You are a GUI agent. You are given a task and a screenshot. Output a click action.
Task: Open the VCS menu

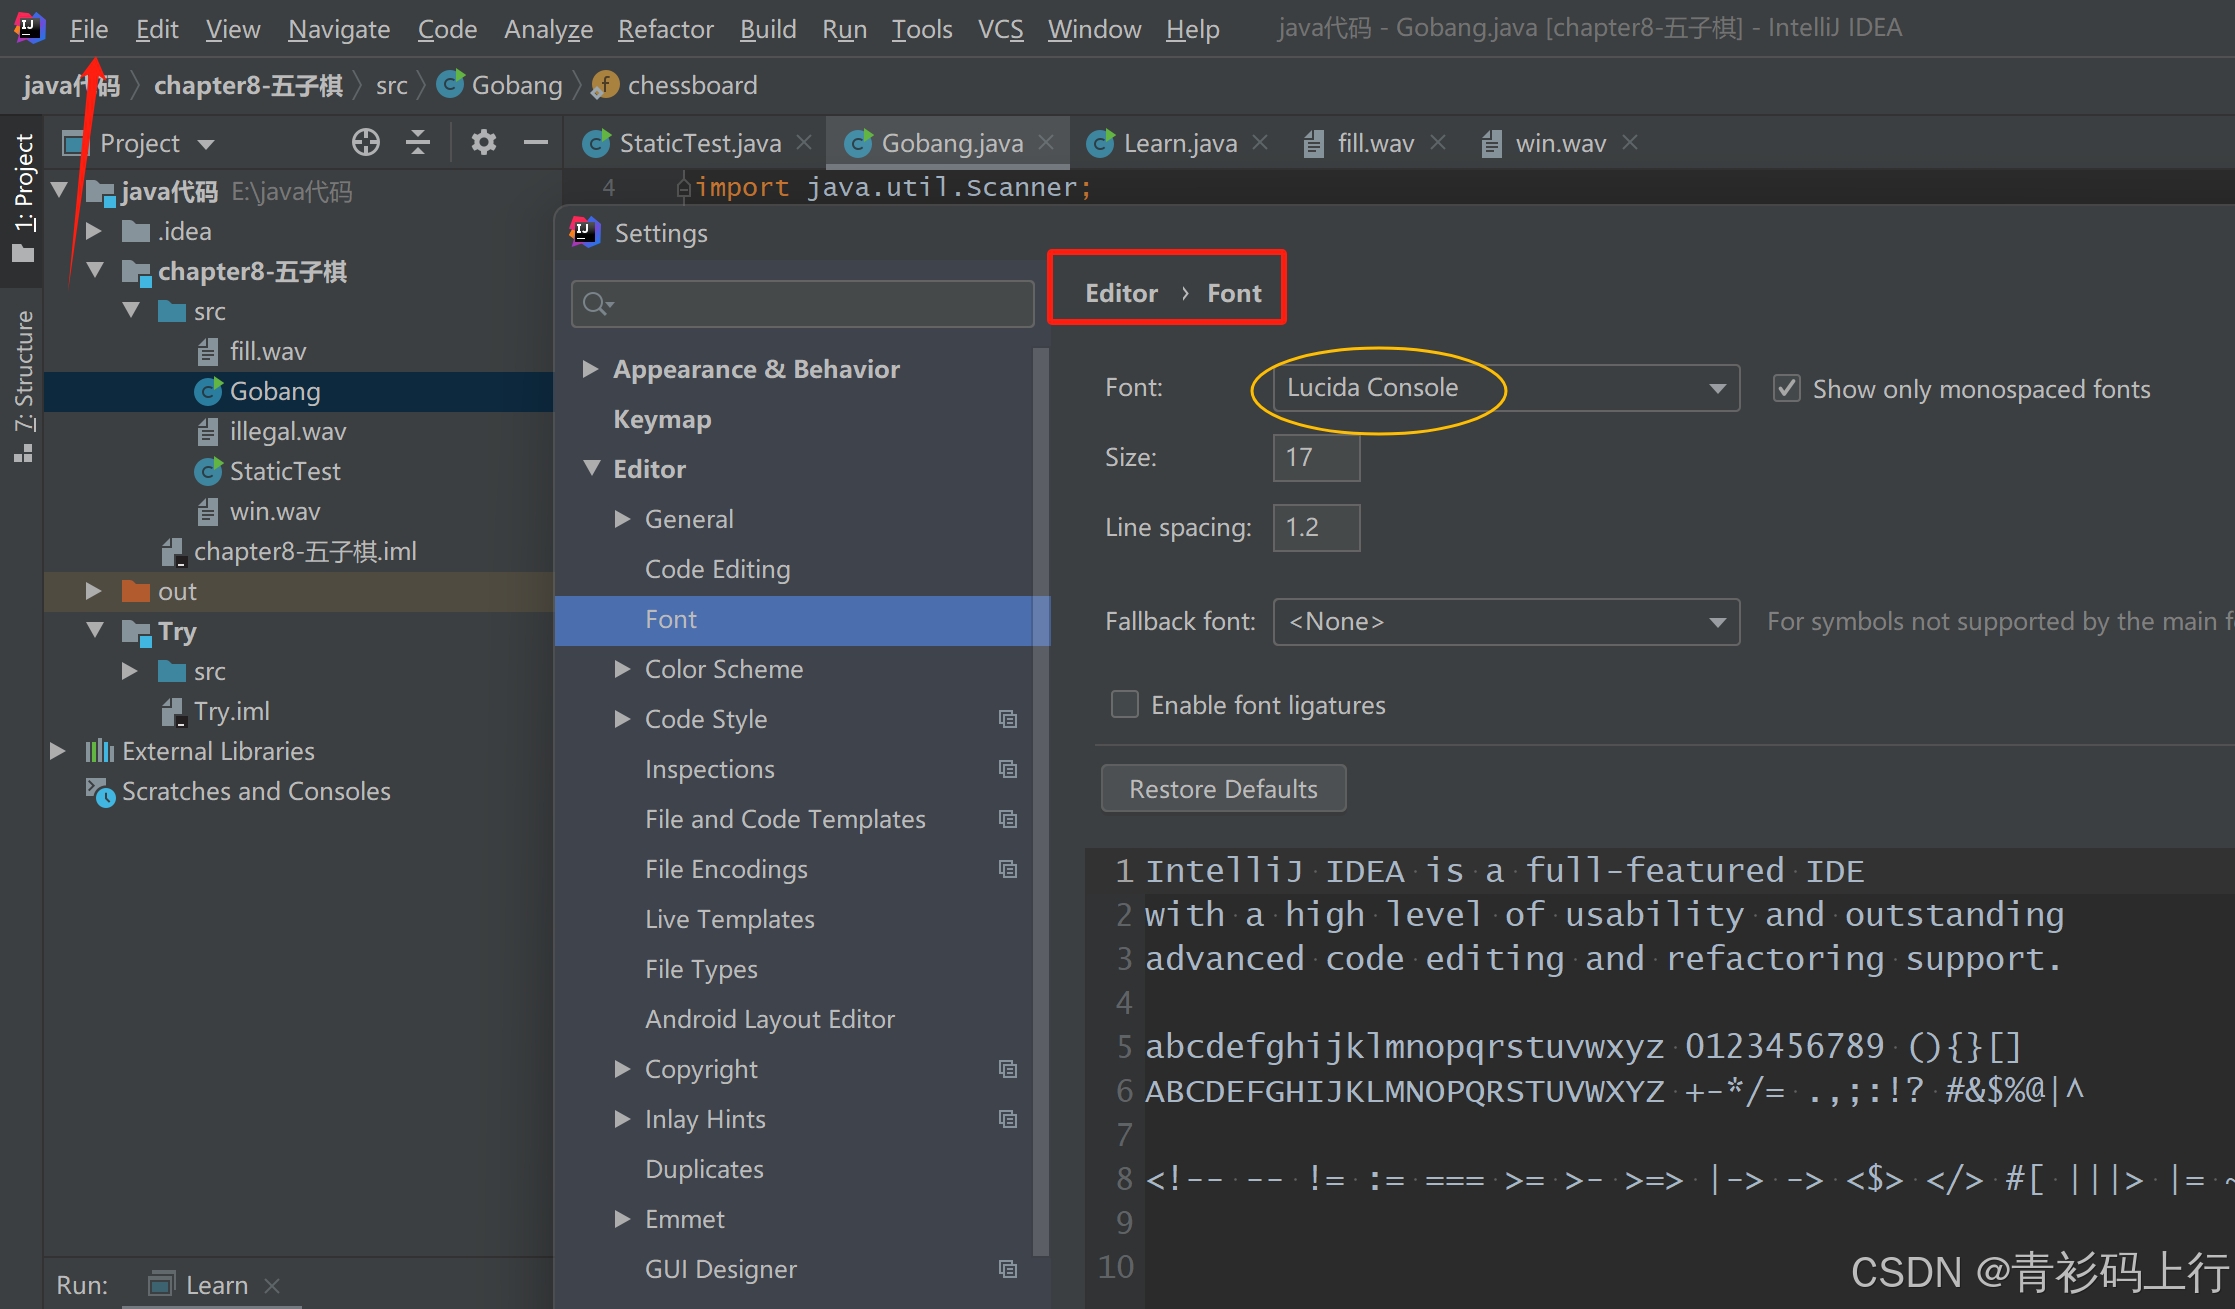(1000, 29)
